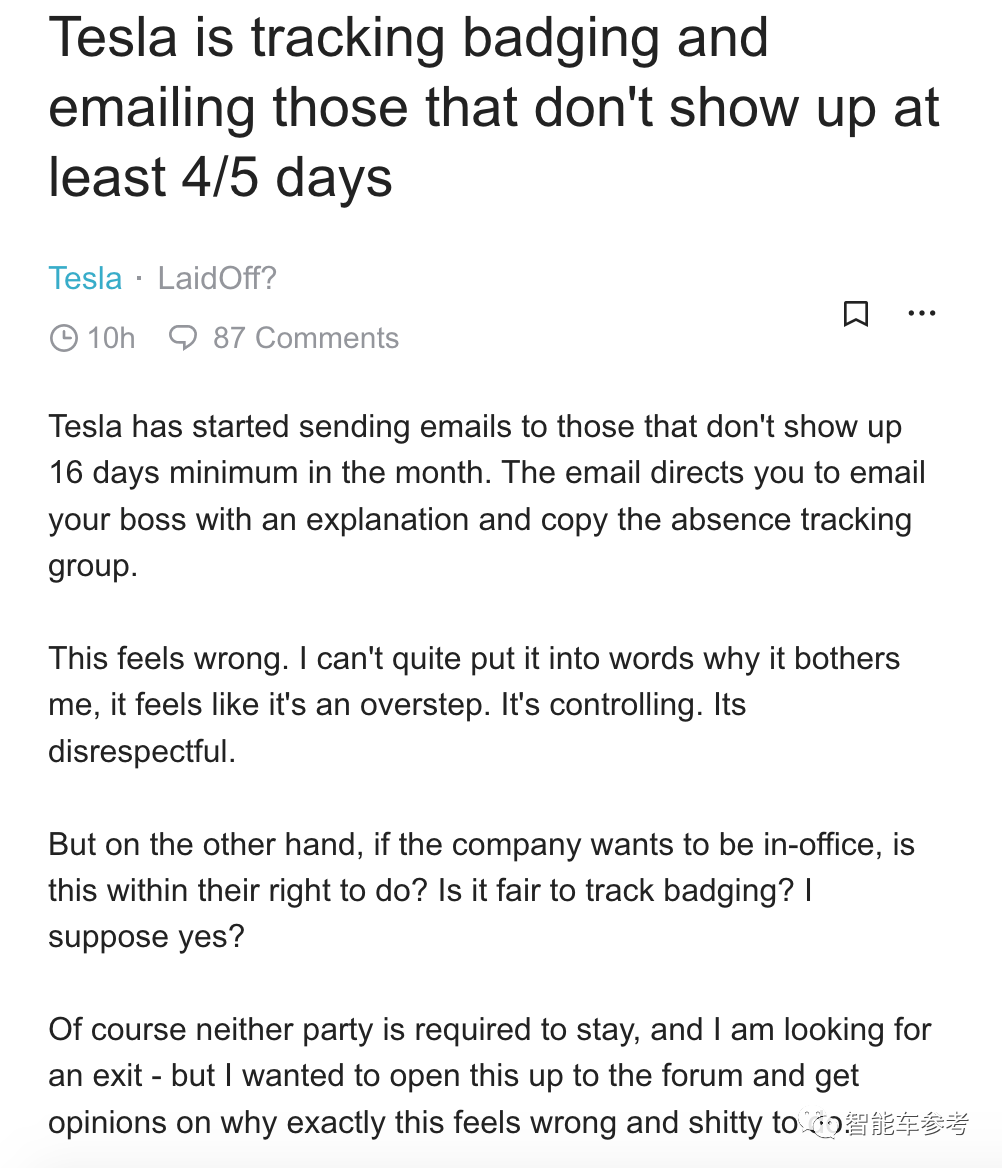Click the paragraph starting 'This feels wrong'
The height and width of the screenshot is (1168, 1002).
click(474, 705)
